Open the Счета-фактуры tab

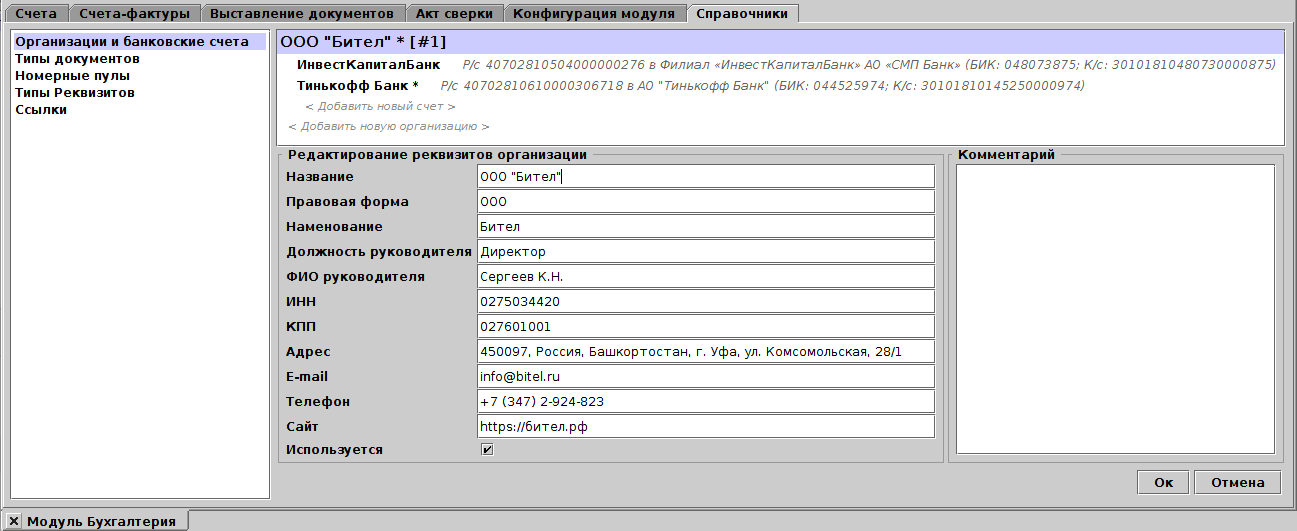[x=135, y=13]
